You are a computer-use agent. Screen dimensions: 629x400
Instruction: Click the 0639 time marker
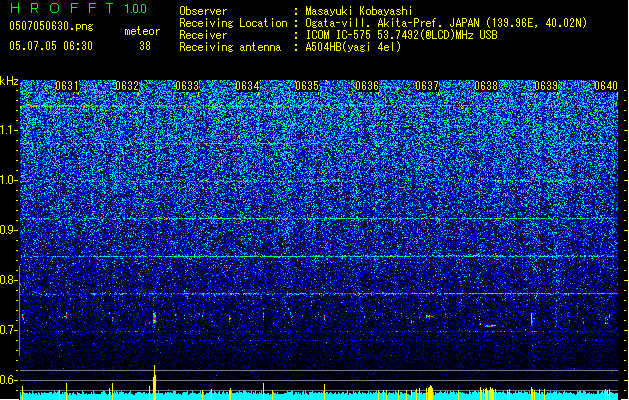point(546,86)
